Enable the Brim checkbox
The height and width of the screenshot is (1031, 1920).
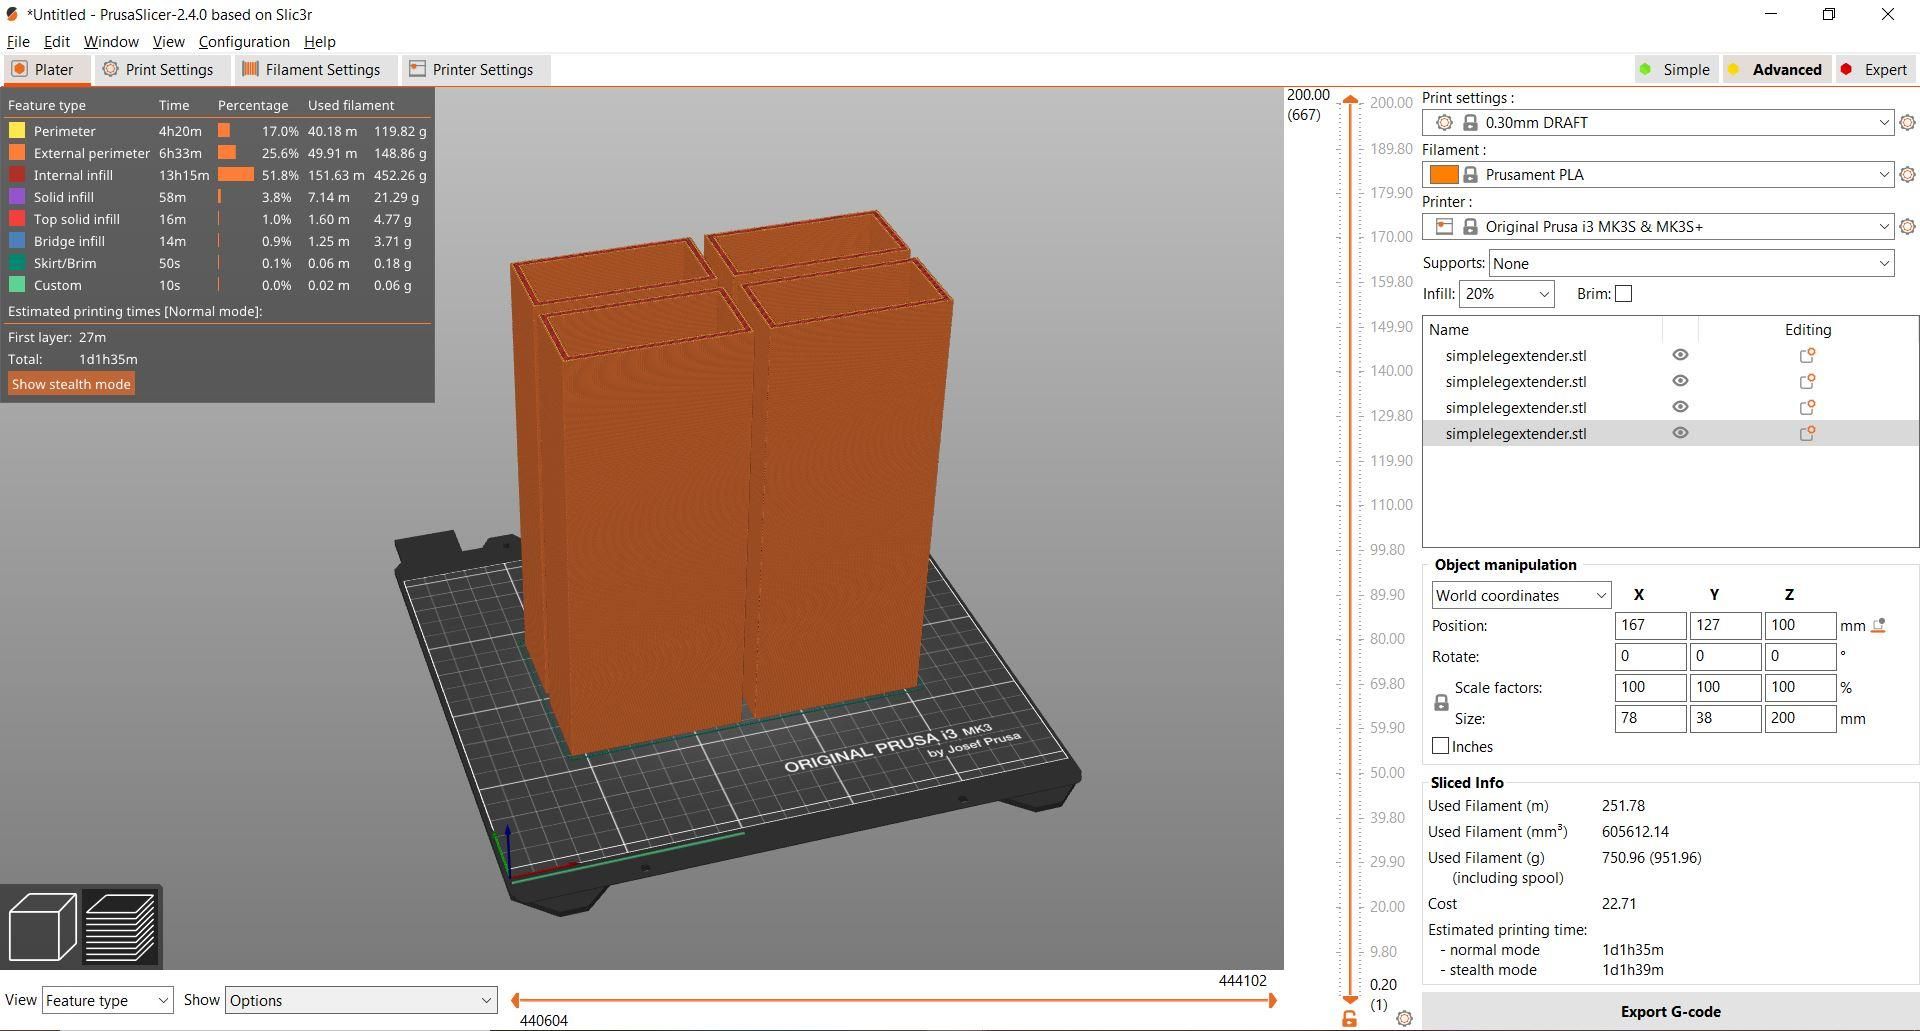[x=1623, y=293]
